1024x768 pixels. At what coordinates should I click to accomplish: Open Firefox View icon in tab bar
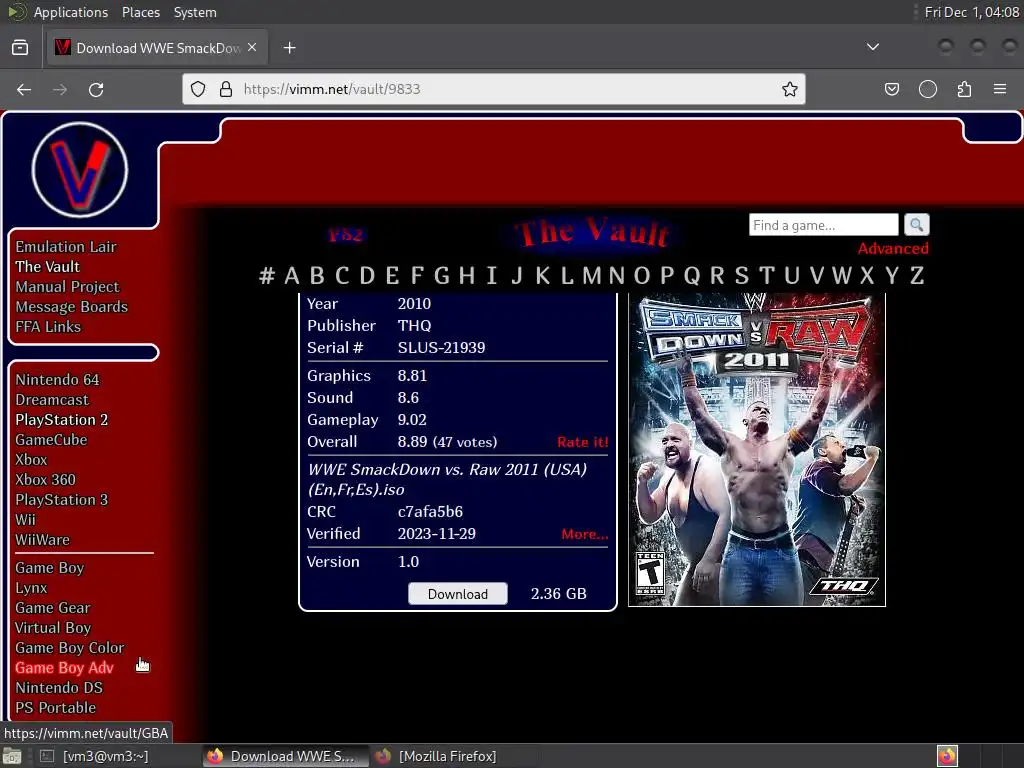pos(20,48)
